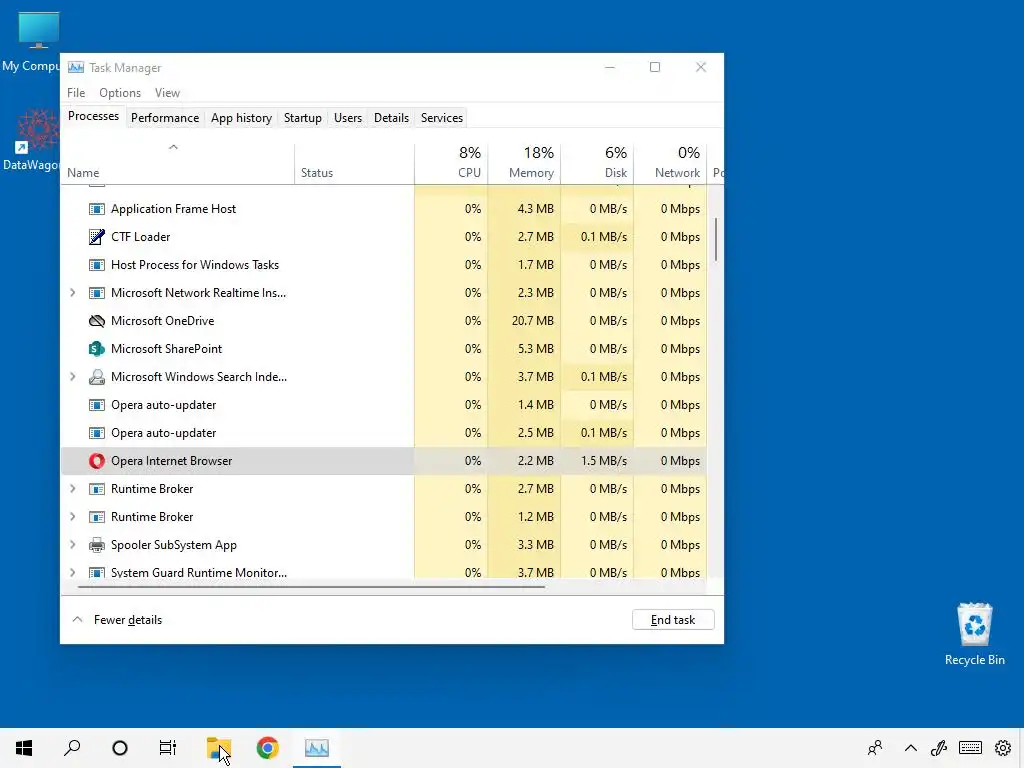Open the View menu
Viewport: 1024px width, 768px height.
(x=167, y=93)
